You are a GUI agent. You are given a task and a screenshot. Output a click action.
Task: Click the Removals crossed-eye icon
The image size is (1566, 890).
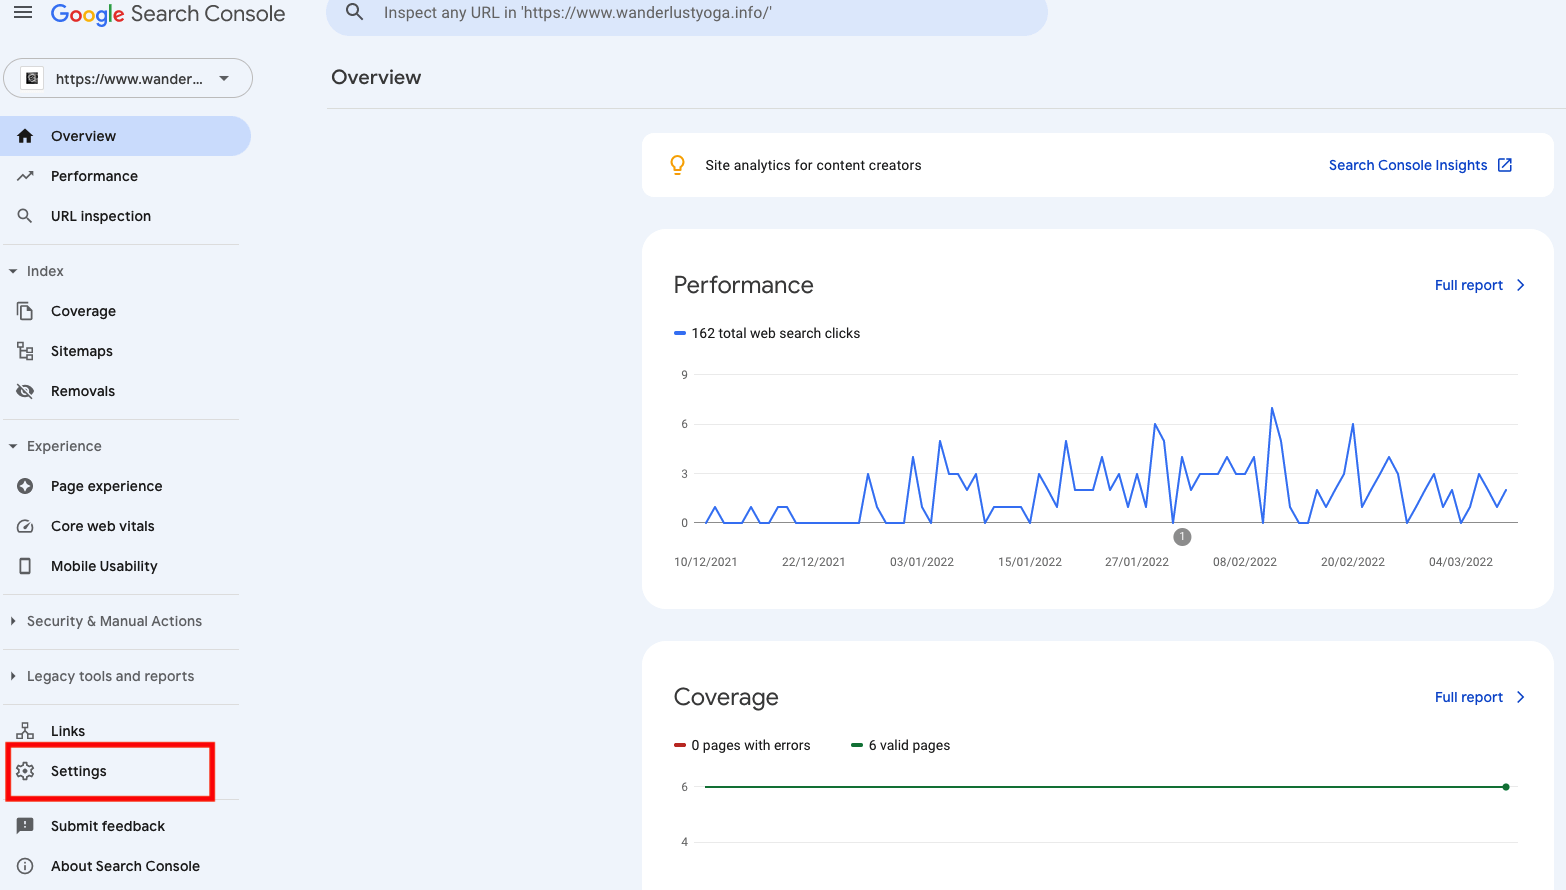(x=25, y=391)
